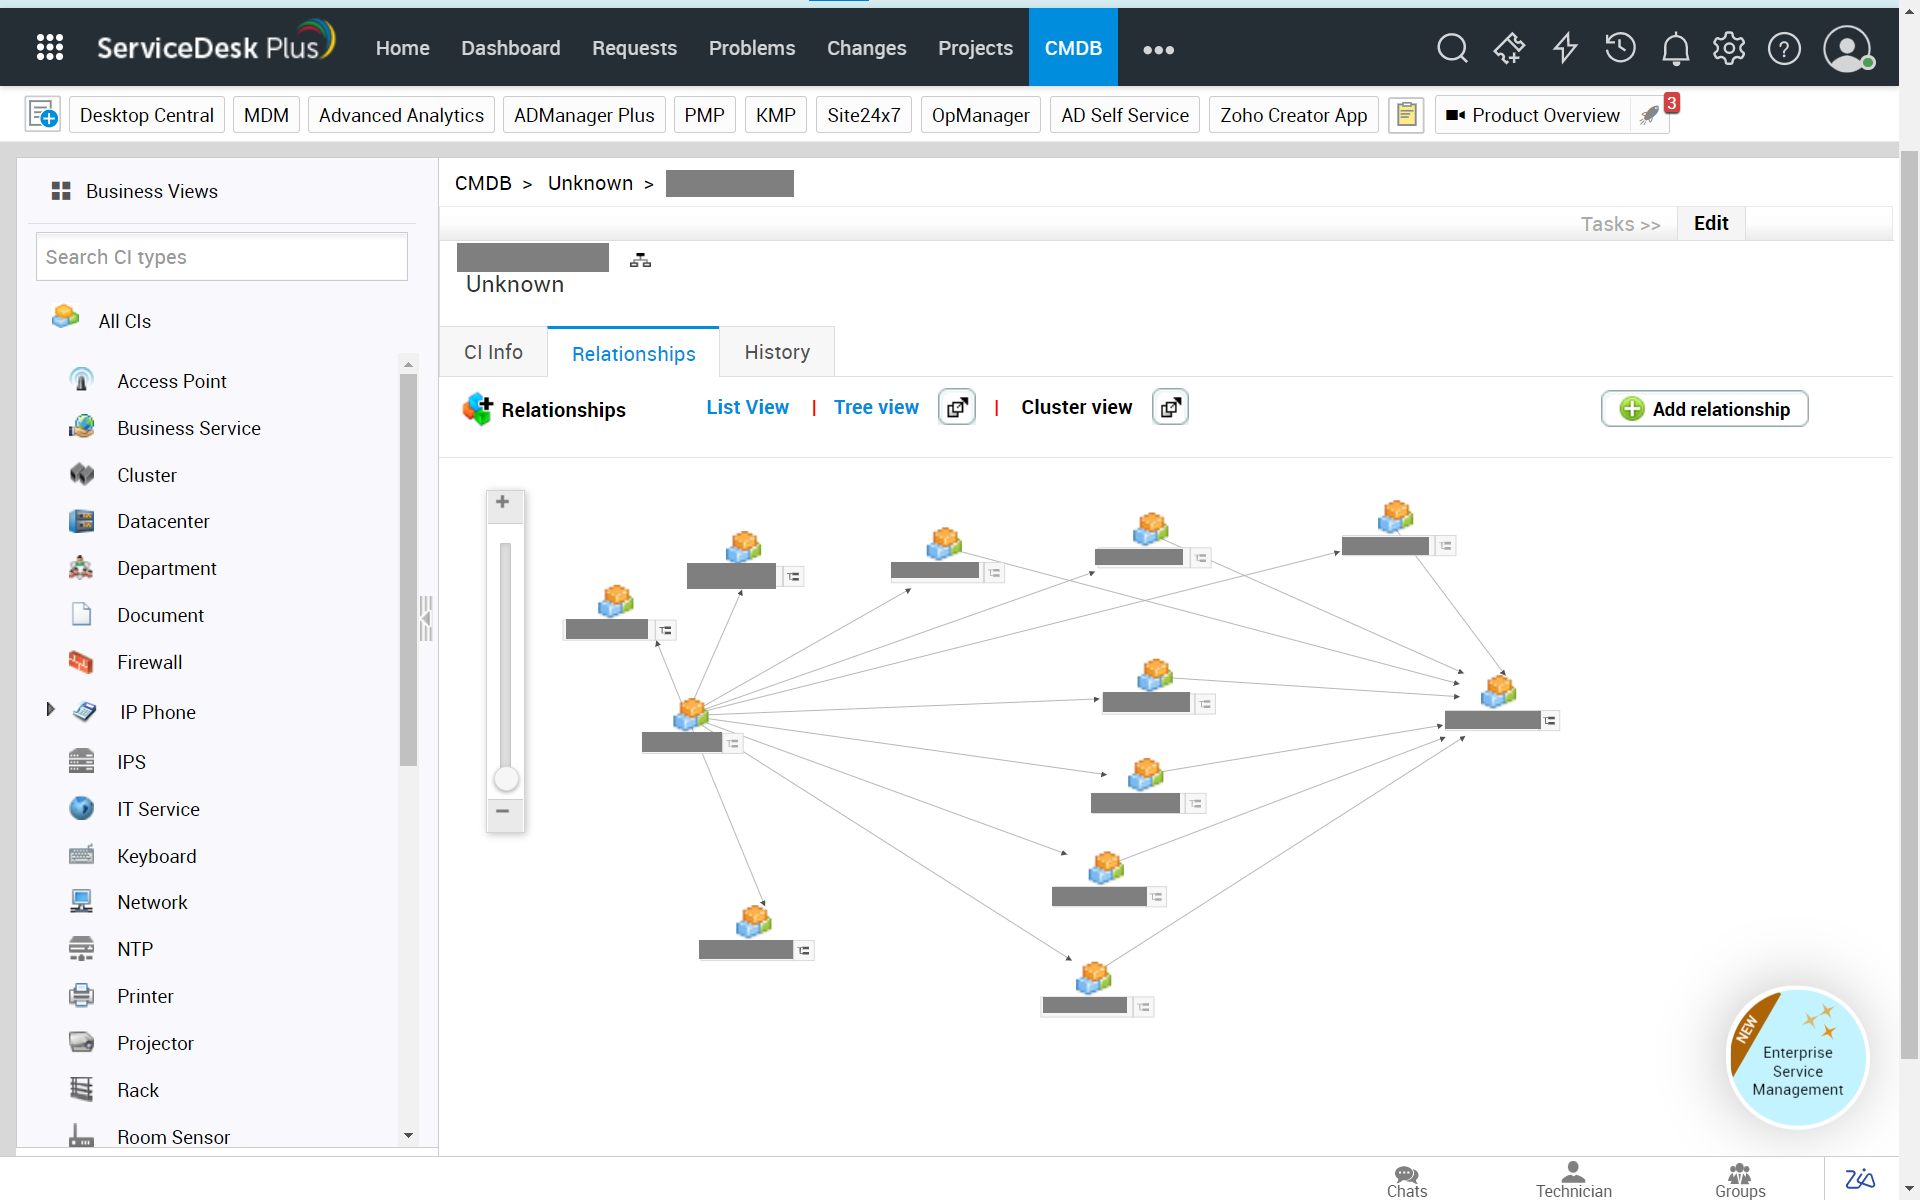Open Tree view in new window icon
Viewport: 1920px width, 1200px height.
click(x=957, y=408)
